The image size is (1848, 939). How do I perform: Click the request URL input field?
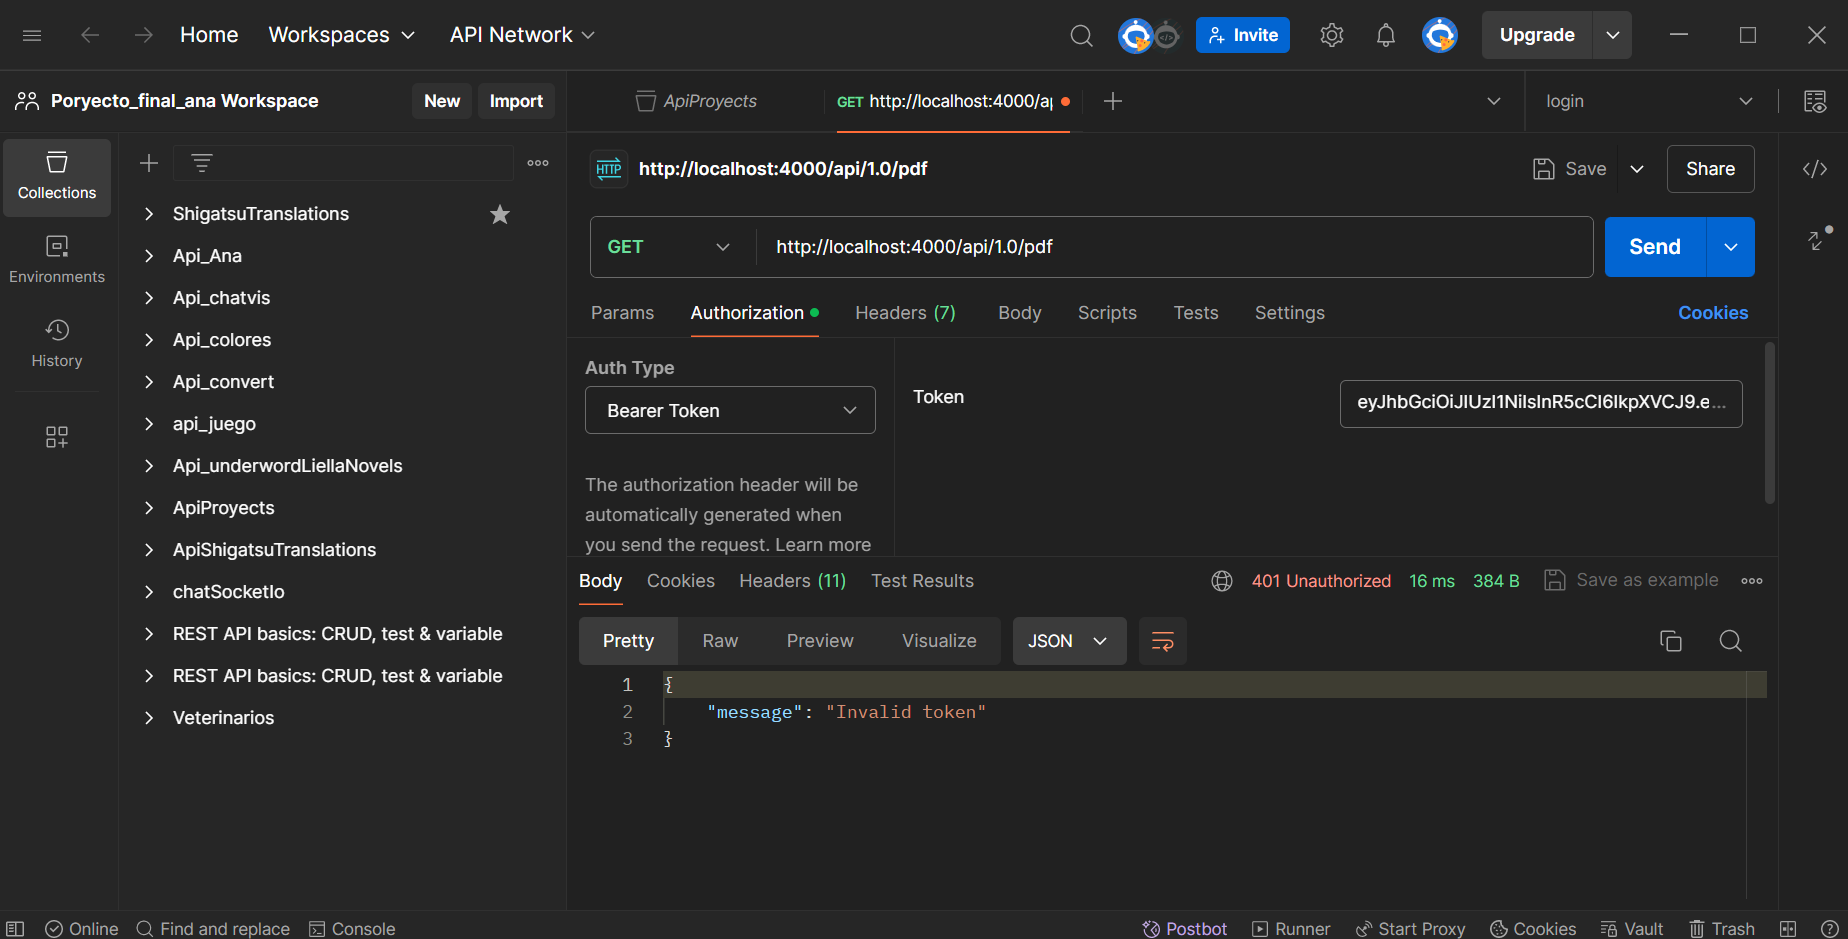tap(1174, 247)
